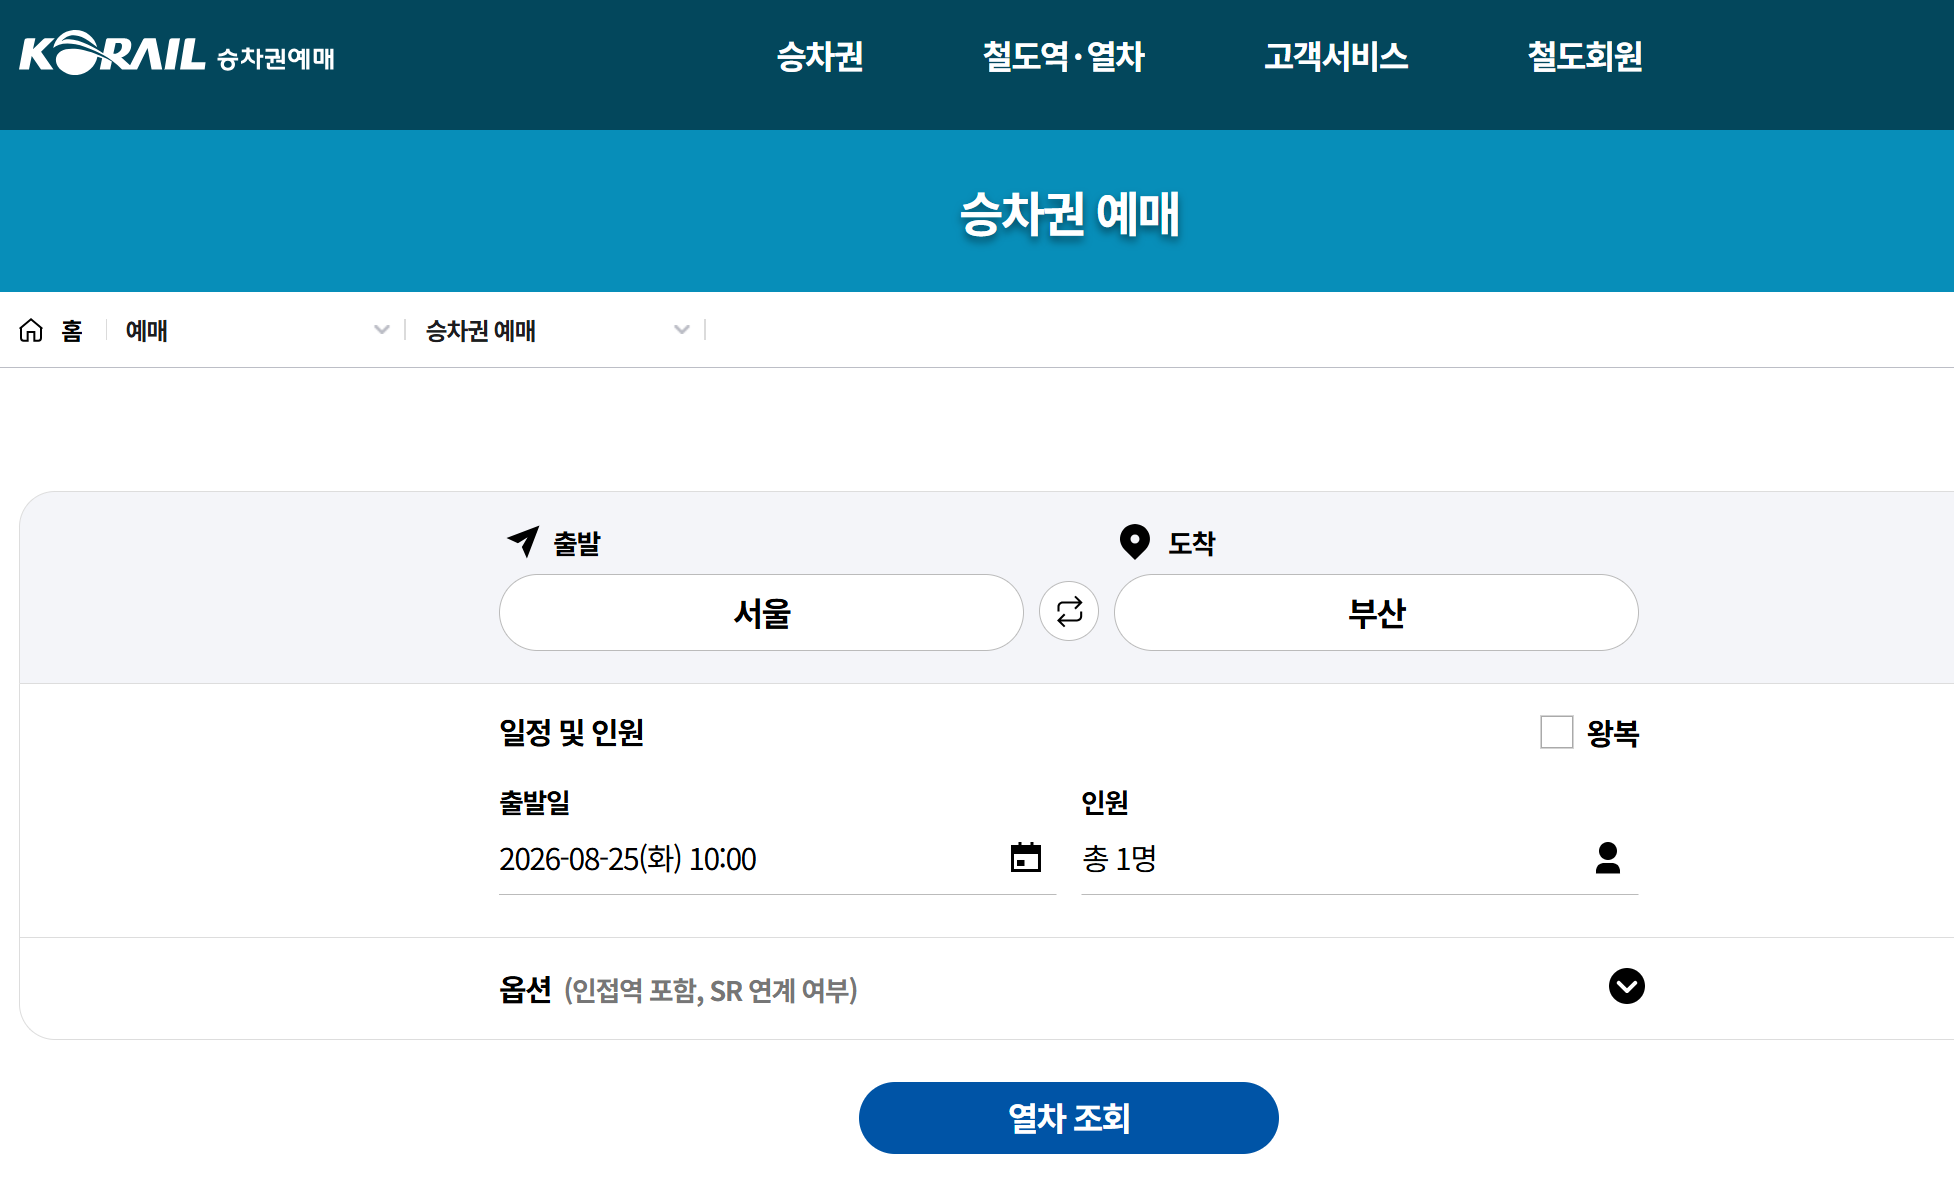Click the arrival location pin icon
1954x1199 pixels.
(x=1134, y=541)
